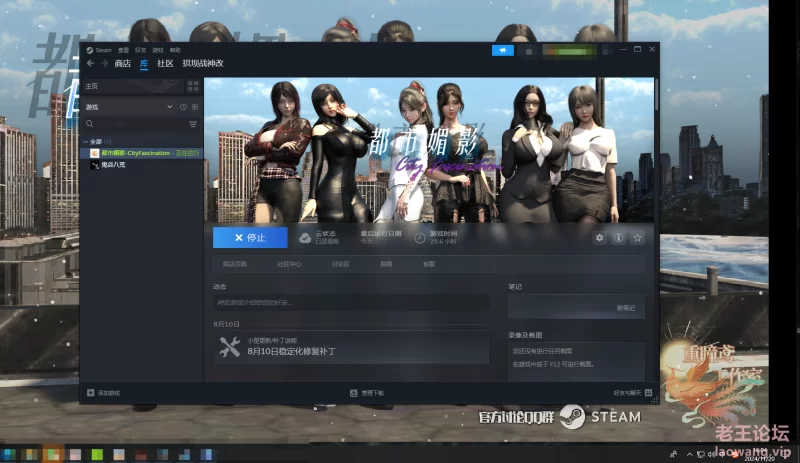Click the friends chat icon at bottom right
800x463 pixels.
click(648, 393)
